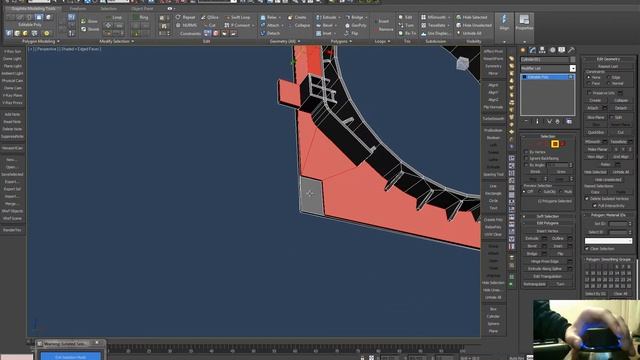Expand the Modify Selection ribbon panel
Image resolution: width=640 pixels, height=360 pixels.
[116, 41]
